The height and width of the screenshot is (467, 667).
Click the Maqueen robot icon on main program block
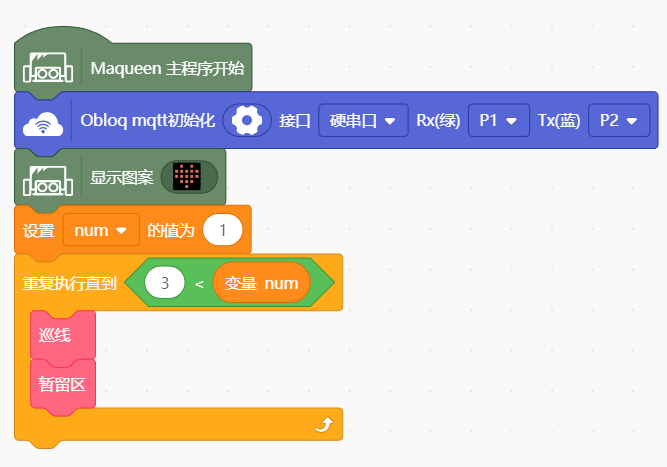(x=48, y=68)
